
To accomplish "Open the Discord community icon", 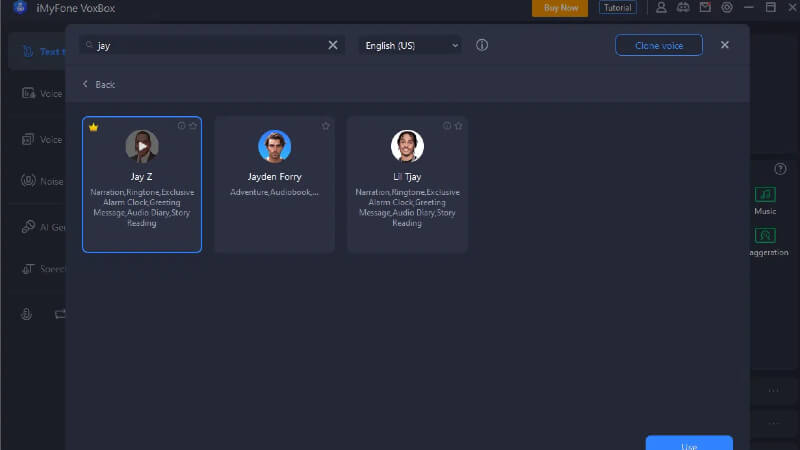I will (x=683, y=8).
